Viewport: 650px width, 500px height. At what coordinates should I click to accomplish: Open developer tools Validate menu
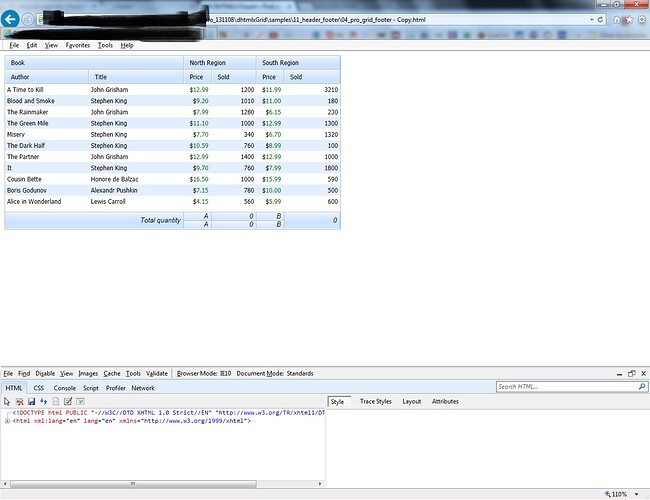(x=157, y=374)
